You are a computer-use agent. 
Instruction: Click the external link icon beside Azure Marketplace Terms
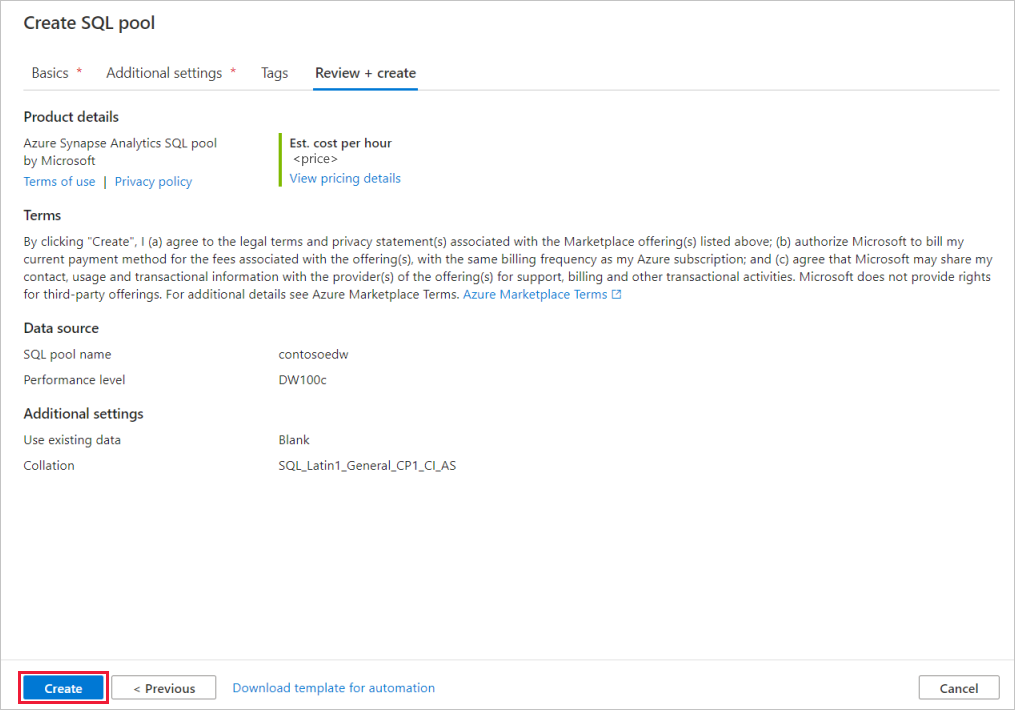(618, 293)
